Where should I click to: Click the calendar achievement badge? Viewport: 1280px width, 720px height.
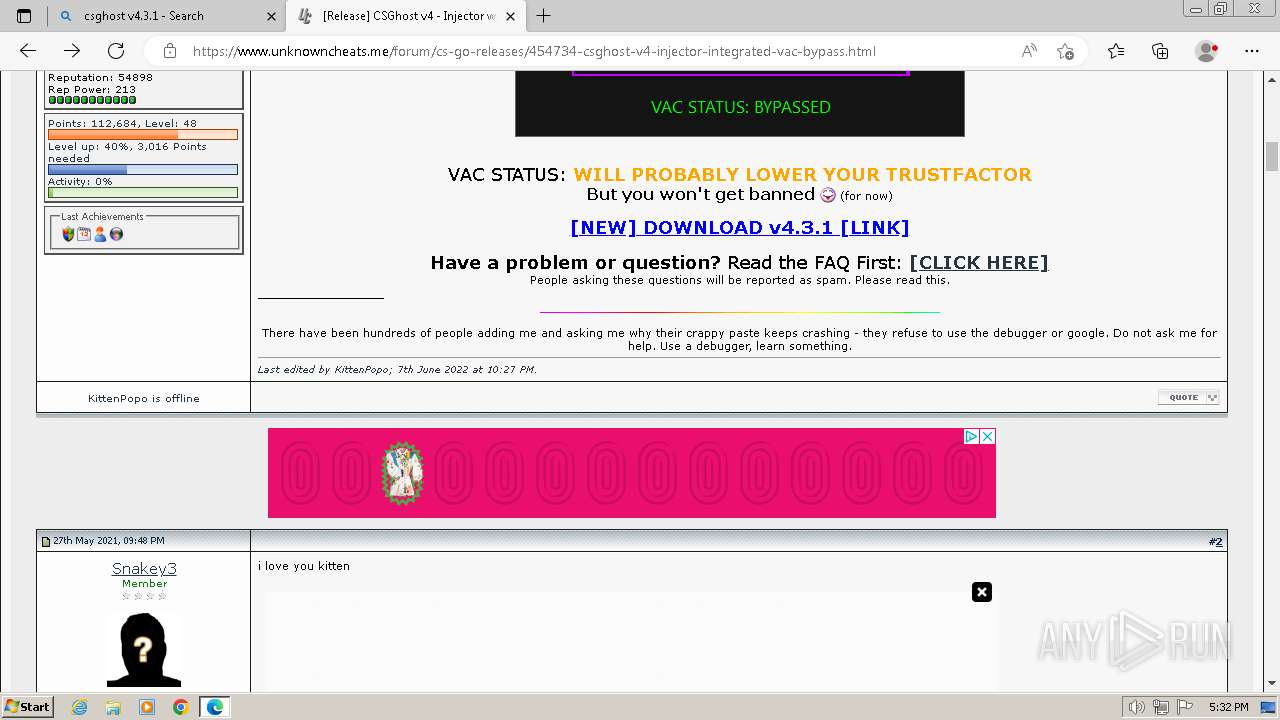point(84,234)
